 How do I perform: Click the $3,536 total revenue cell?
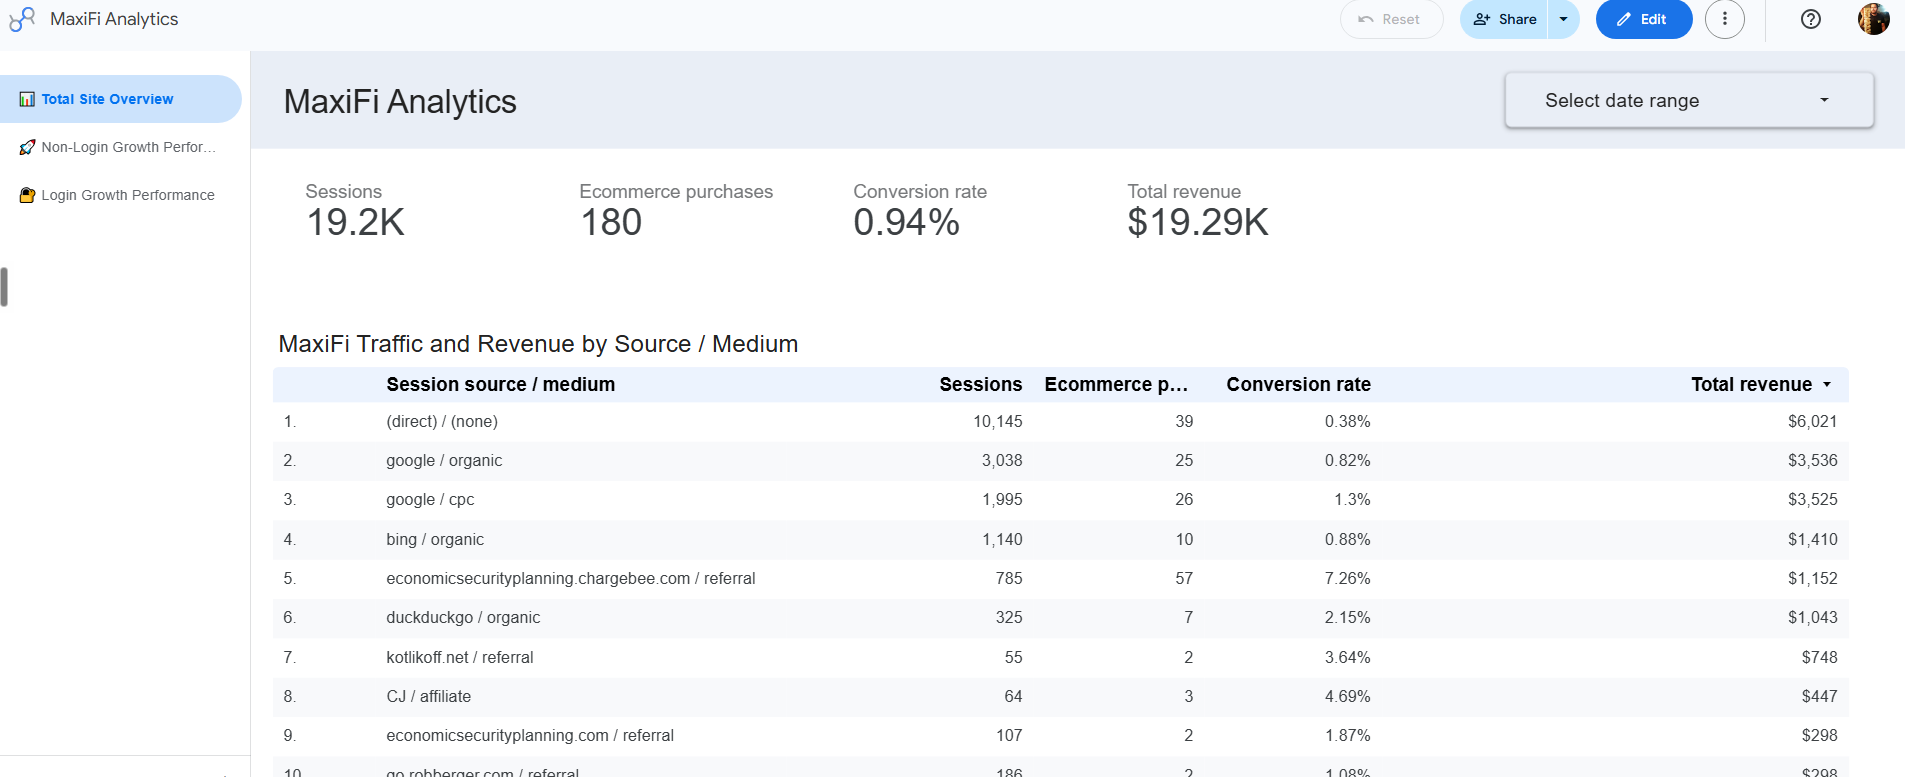tap(1812, 461)
